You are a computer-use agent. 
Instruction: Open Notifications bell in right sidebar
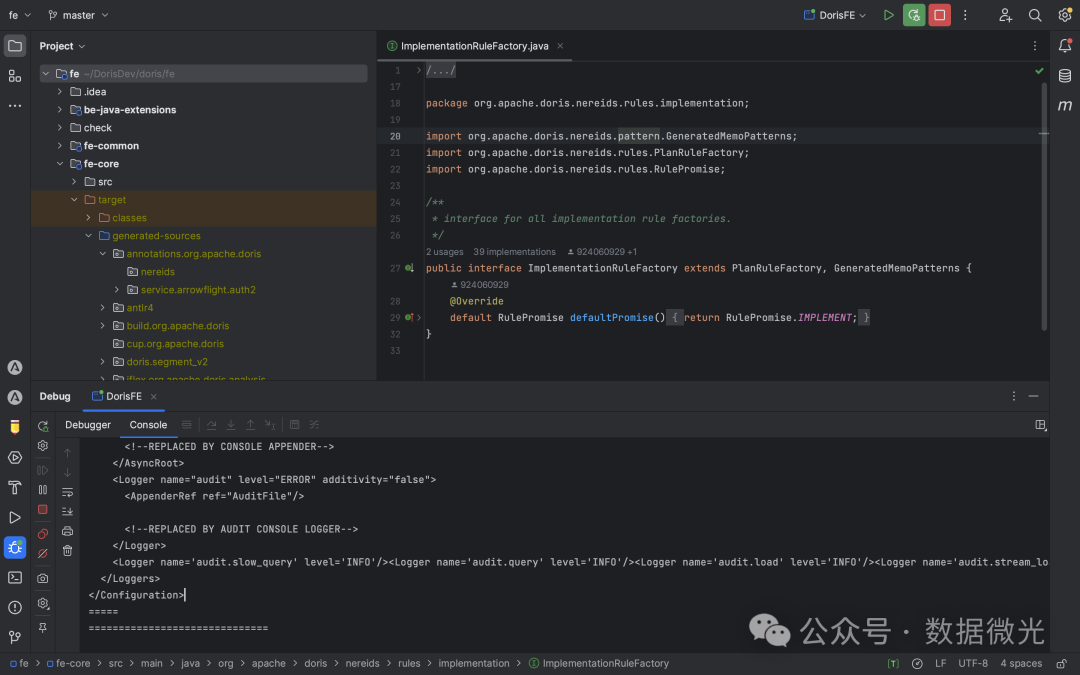point(1065,45)
